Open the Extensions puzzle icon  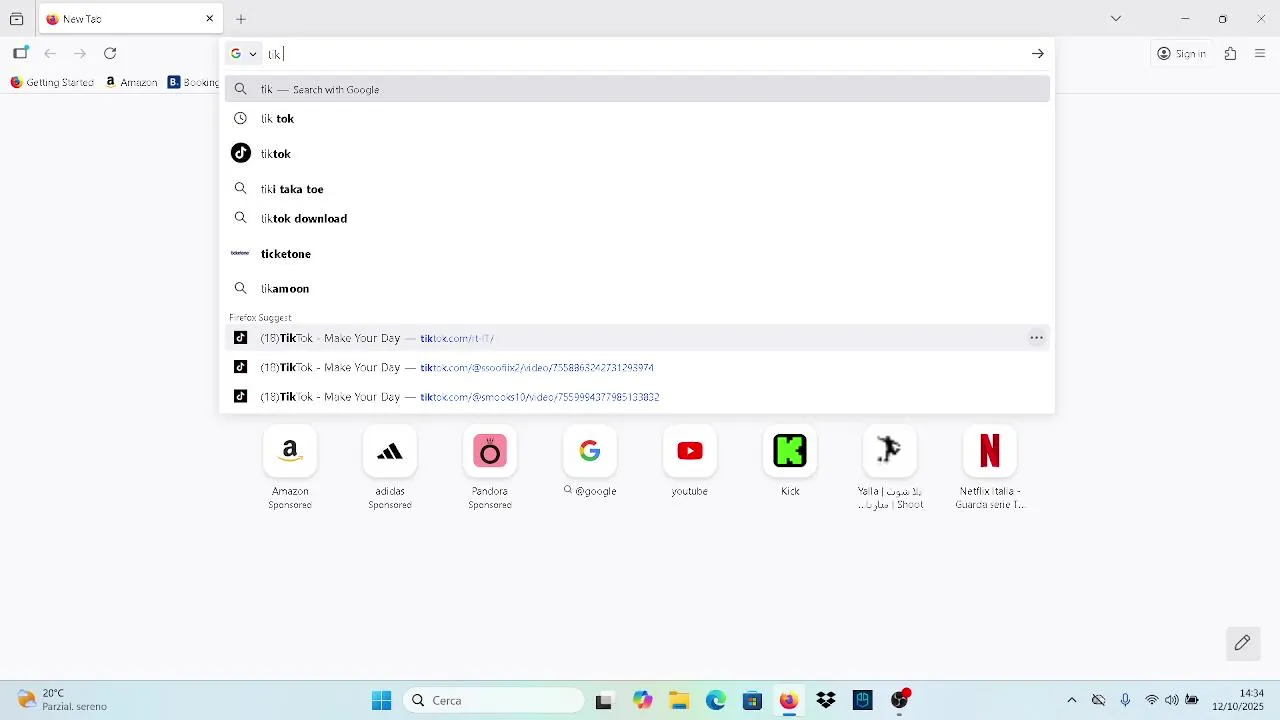[x=1231, y=54]
